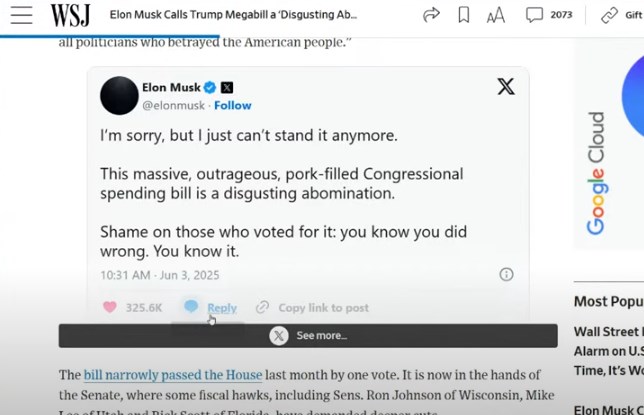Open the tweet timestamp 10:31 AM Jun 3, 2025
This screenshot has height=415, width=644.
coord(160,275)
